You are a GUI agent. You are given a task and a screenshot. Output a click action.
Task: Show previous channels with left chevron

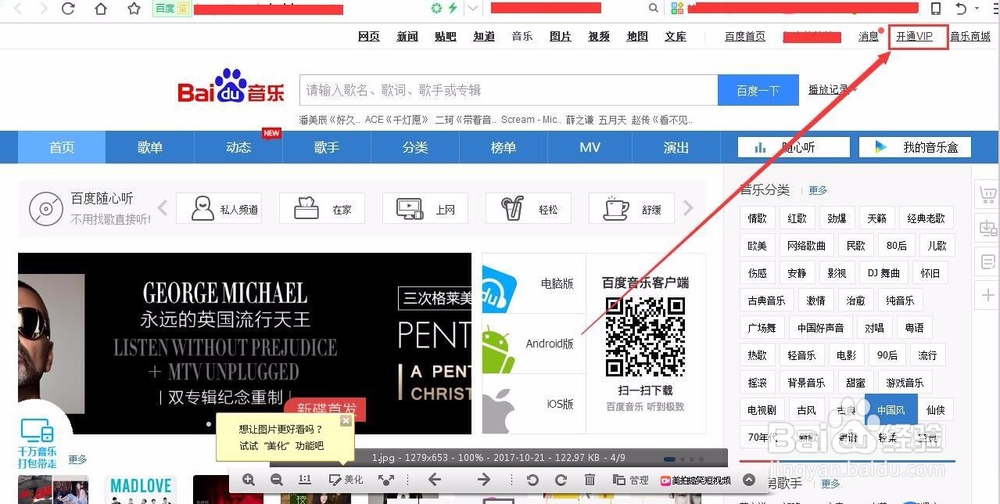pos(163,208)
